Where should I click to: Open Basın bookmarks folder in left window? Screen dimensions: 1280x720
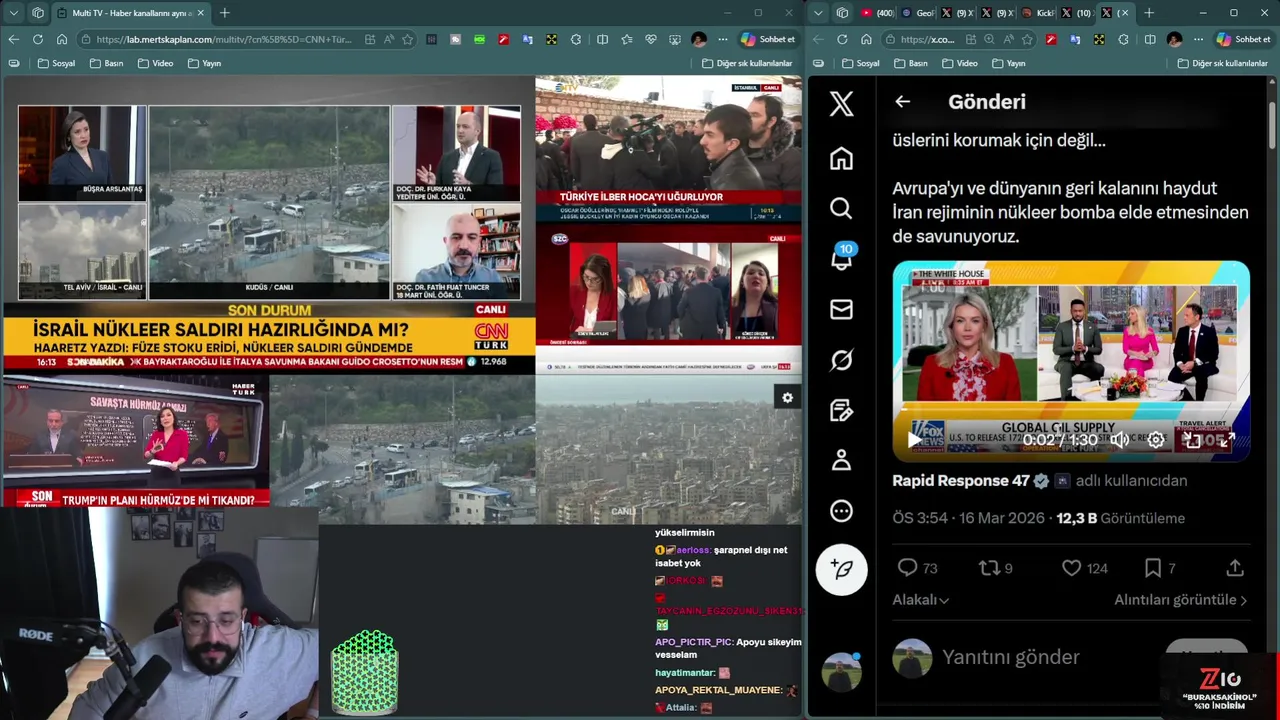coord(106,63)
